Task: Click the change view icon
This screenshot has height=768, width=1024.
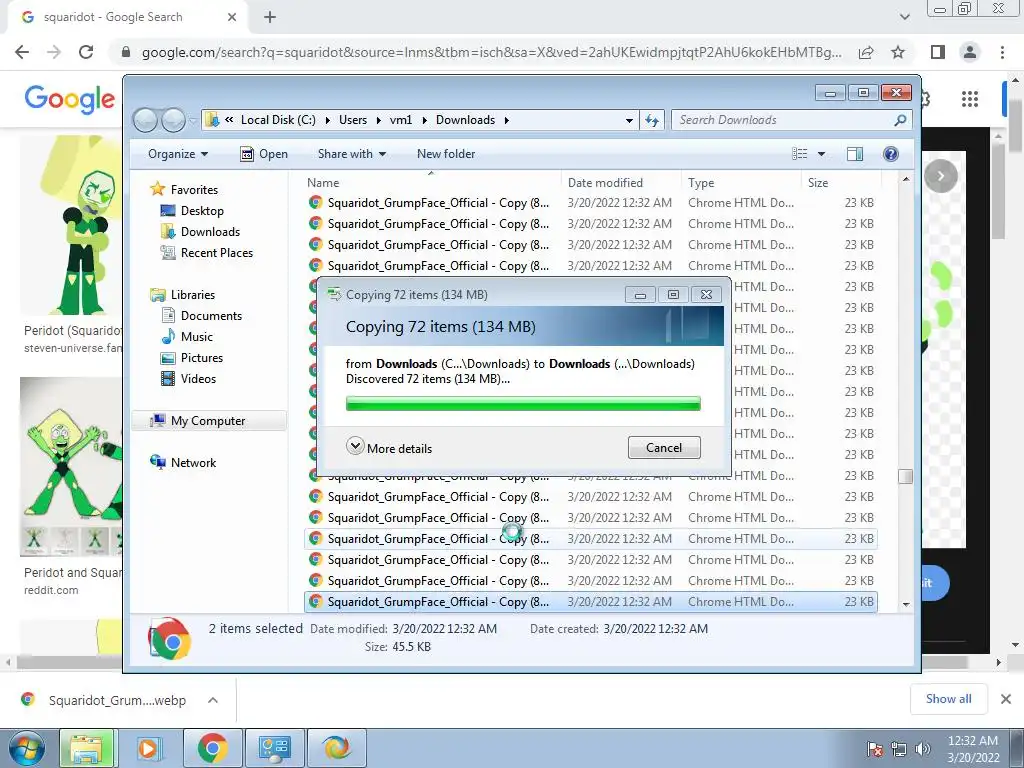Action: tap(799, 153)
